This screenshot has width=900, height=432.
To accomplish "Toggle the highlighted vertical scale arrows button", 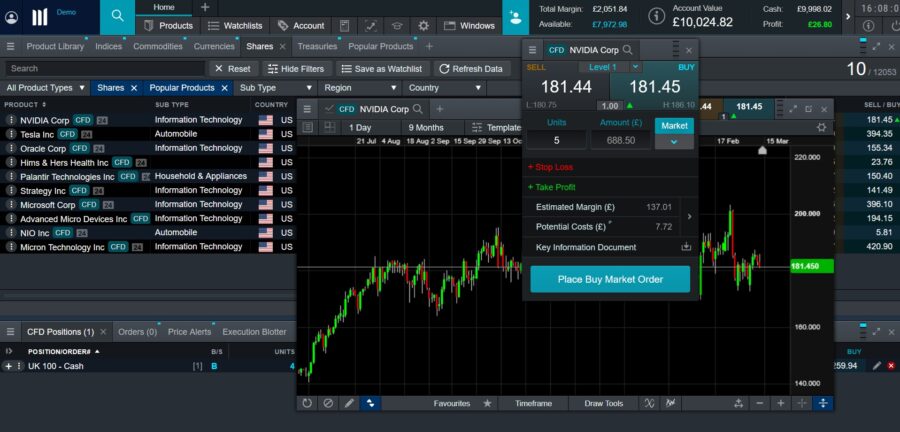I will (x=370, y=403).
